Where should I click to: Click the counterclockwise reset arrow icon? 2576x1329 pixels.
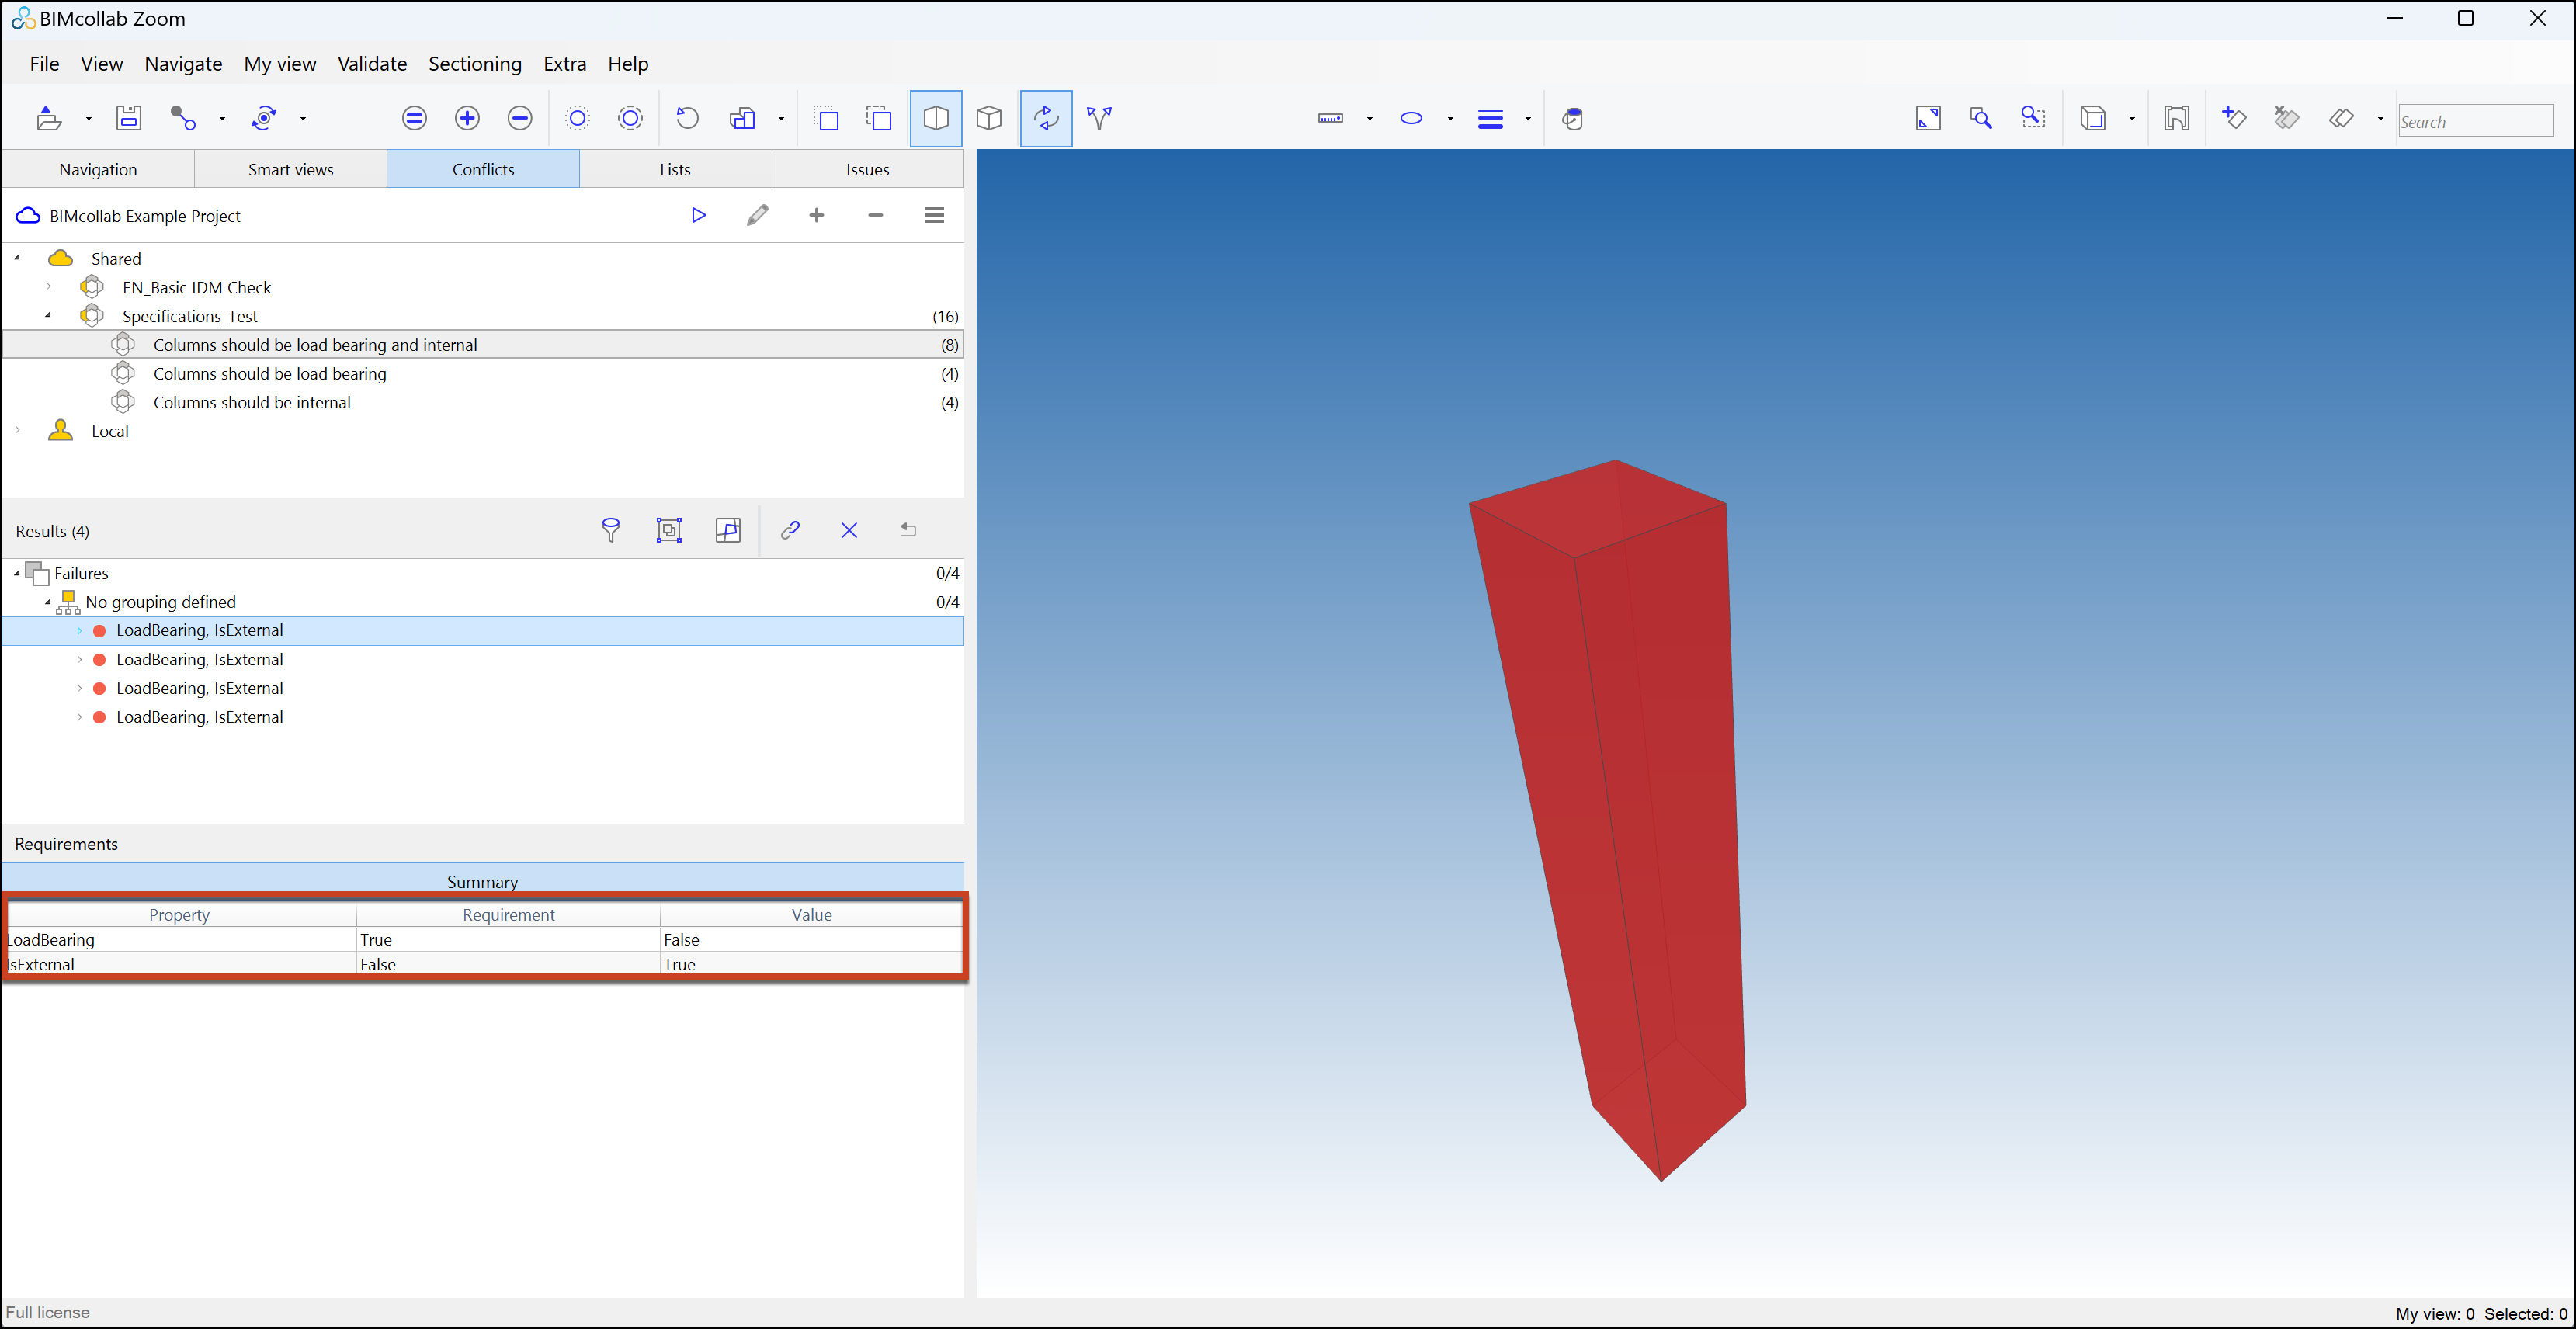tap(687, 118)
